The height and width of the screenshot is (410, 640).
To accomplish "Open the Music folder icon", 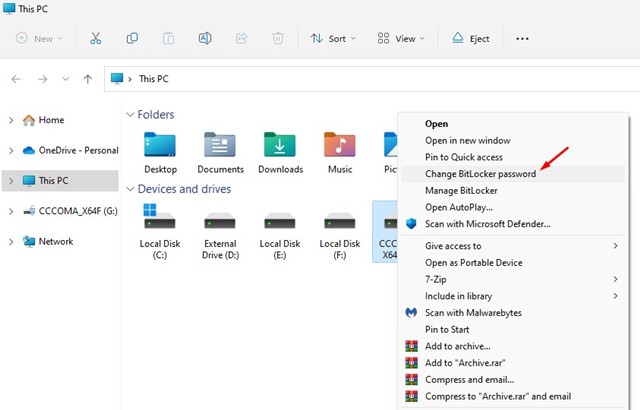I will [339, 146].
